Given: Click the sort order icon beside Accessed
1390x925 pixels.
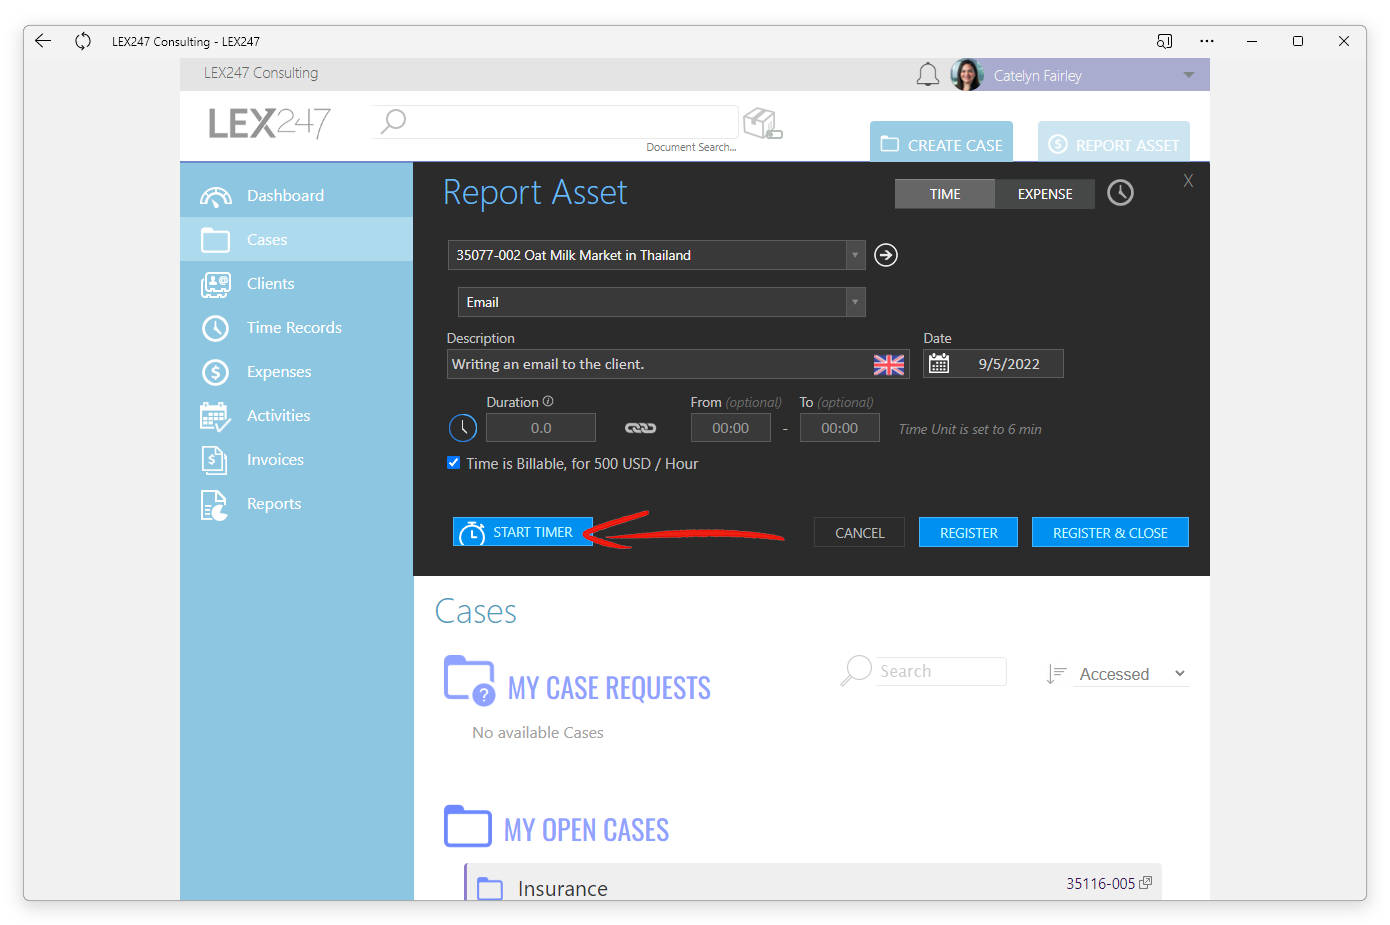Looking at the screenshot, I should click(x=1056, y=674).
